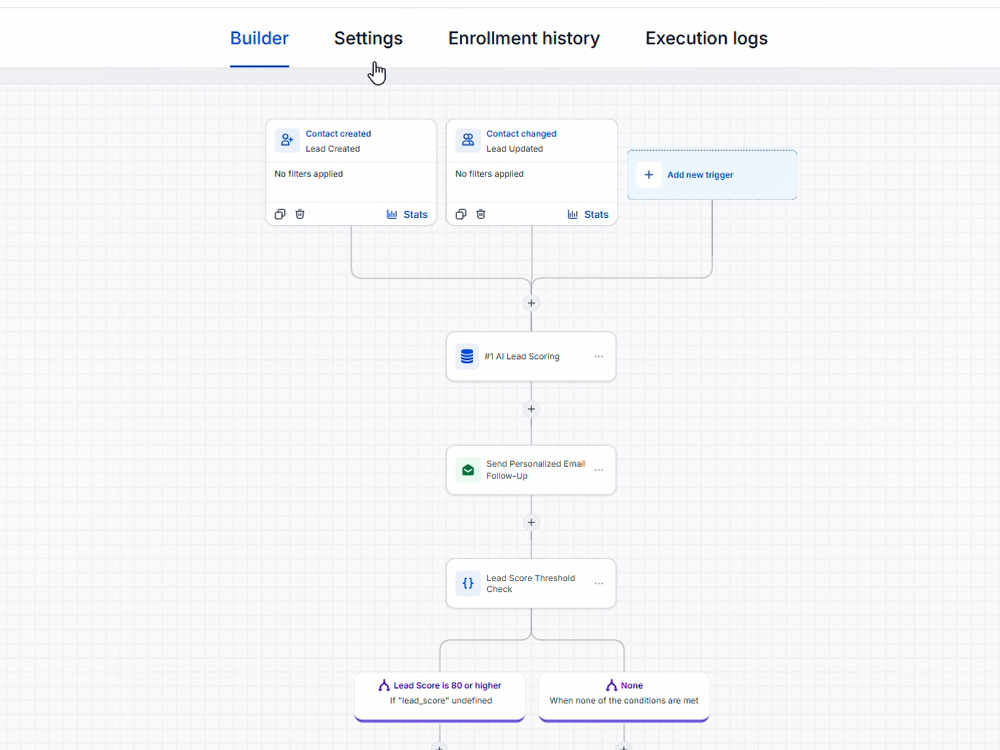The width and height of the screenshot is (1000, 750).
Task: Click the Lead Created subtitle
Action: pos(332,149)
